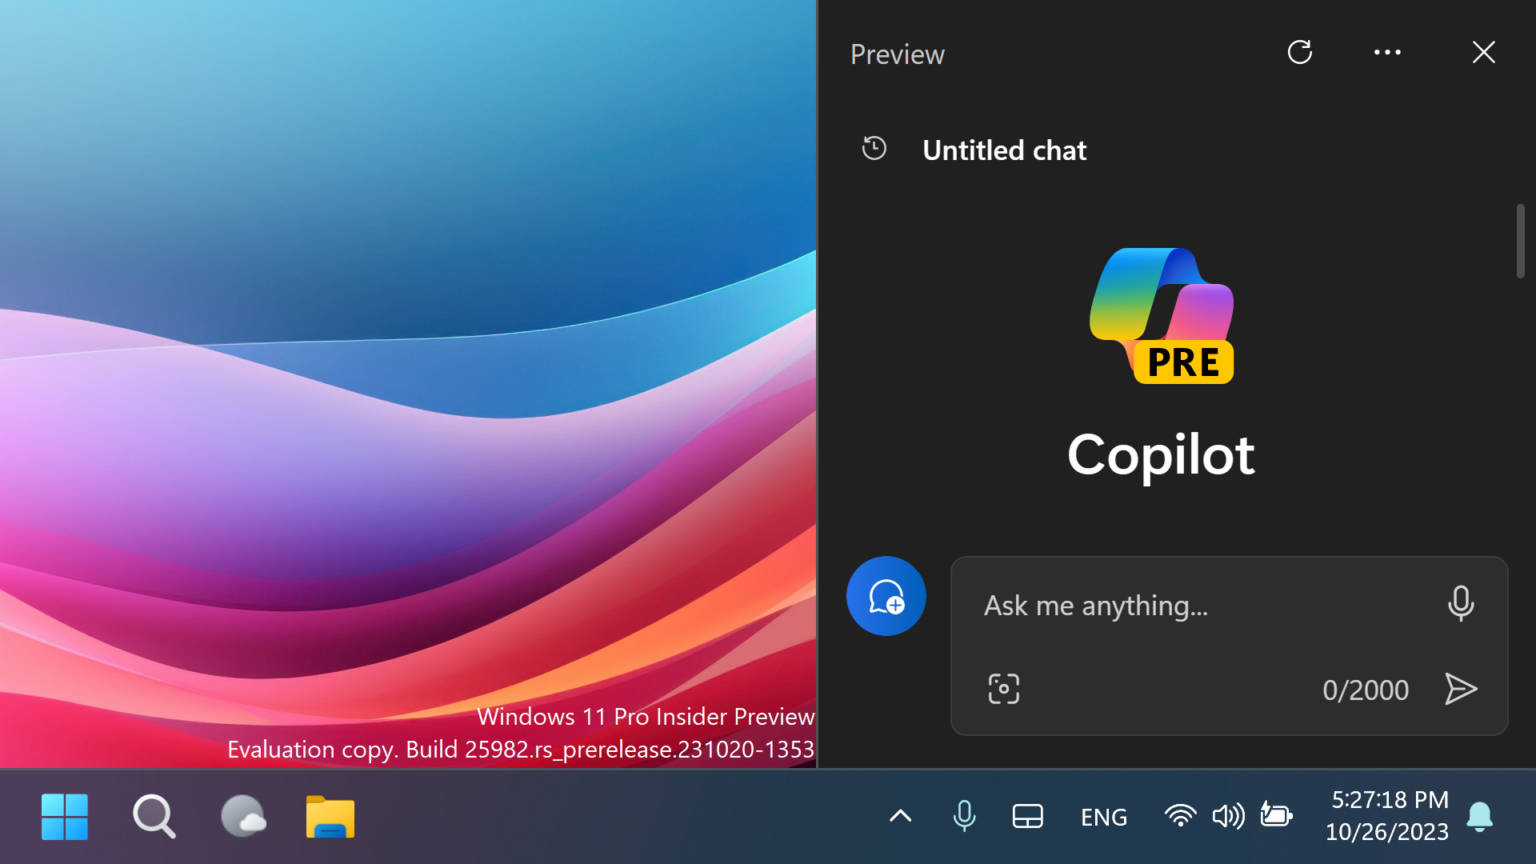
Task: Open the Copilot chat history
Action: tap(874, 148)
